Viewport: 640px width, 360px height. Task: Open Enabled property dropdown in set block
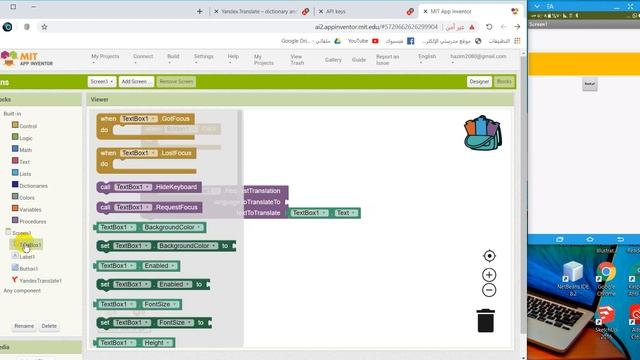click(174, 284)
